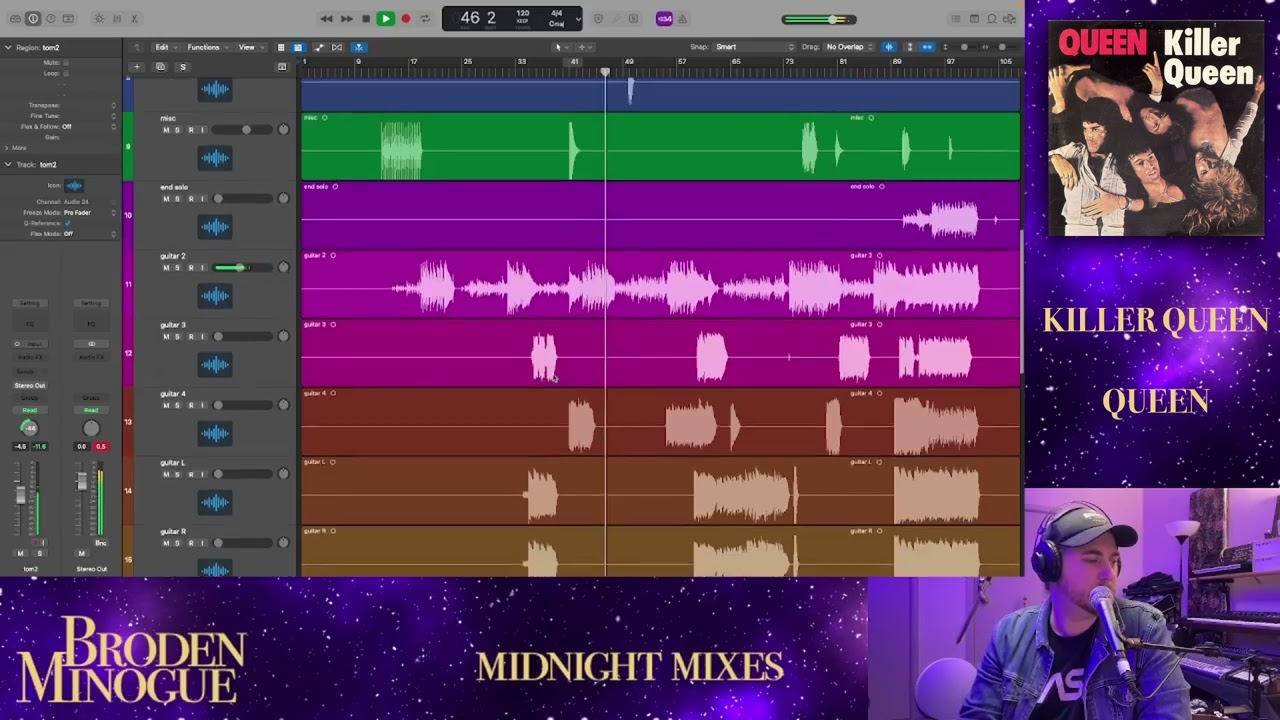
Task: Open the Loop Browser icon
Action: (992, 18)
